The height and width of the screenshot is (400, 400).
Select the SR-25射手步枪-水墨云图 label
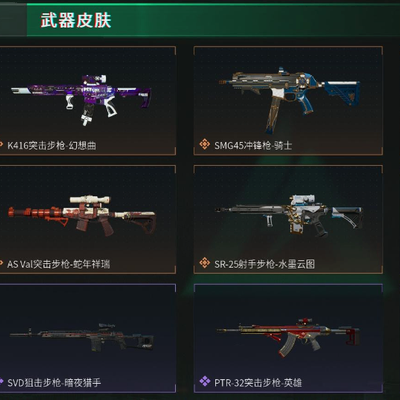[264, 264]
